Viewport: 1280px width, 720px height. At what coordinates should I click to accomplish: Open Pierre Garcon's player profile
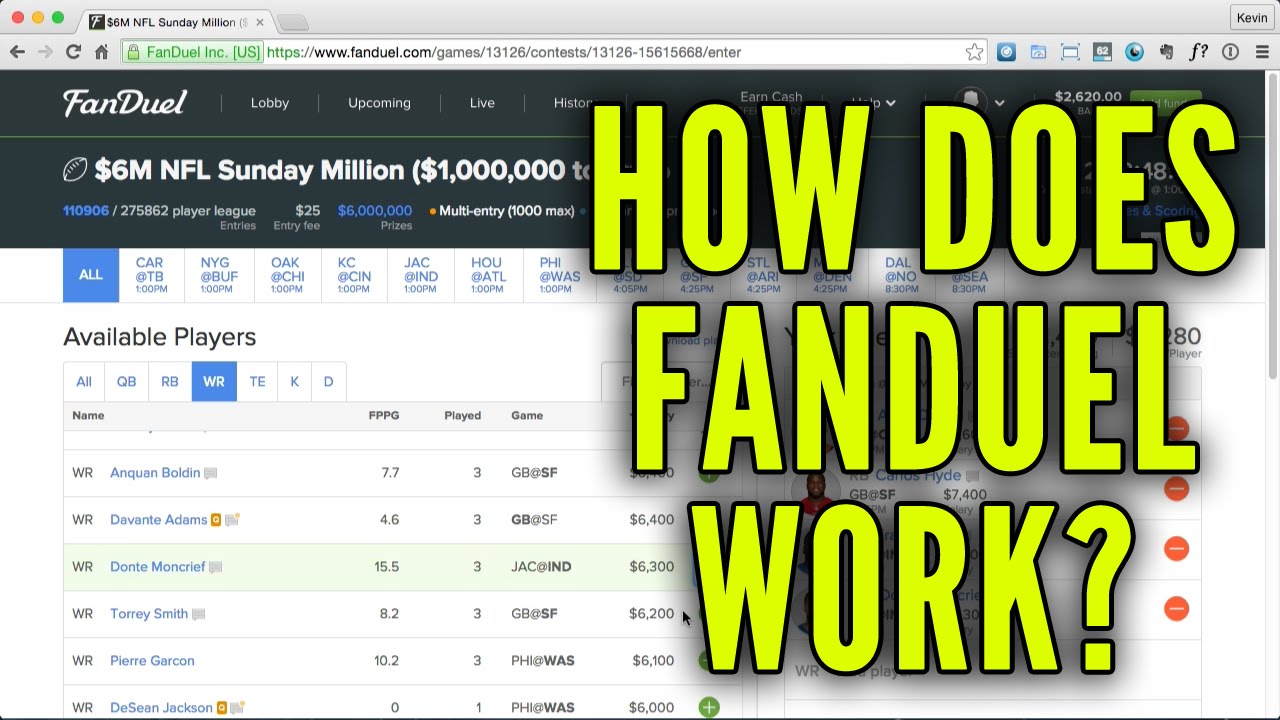tap(152, 661)
